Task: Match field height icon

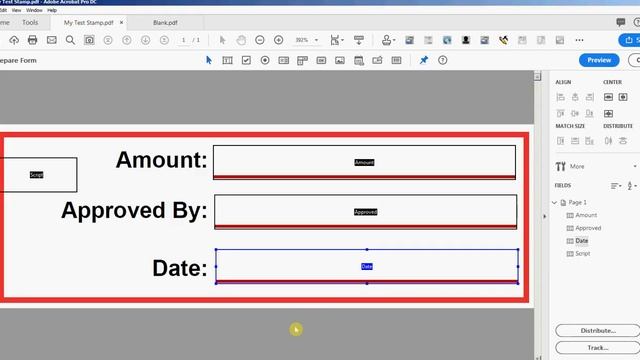Action: click(x=560, y=141)
